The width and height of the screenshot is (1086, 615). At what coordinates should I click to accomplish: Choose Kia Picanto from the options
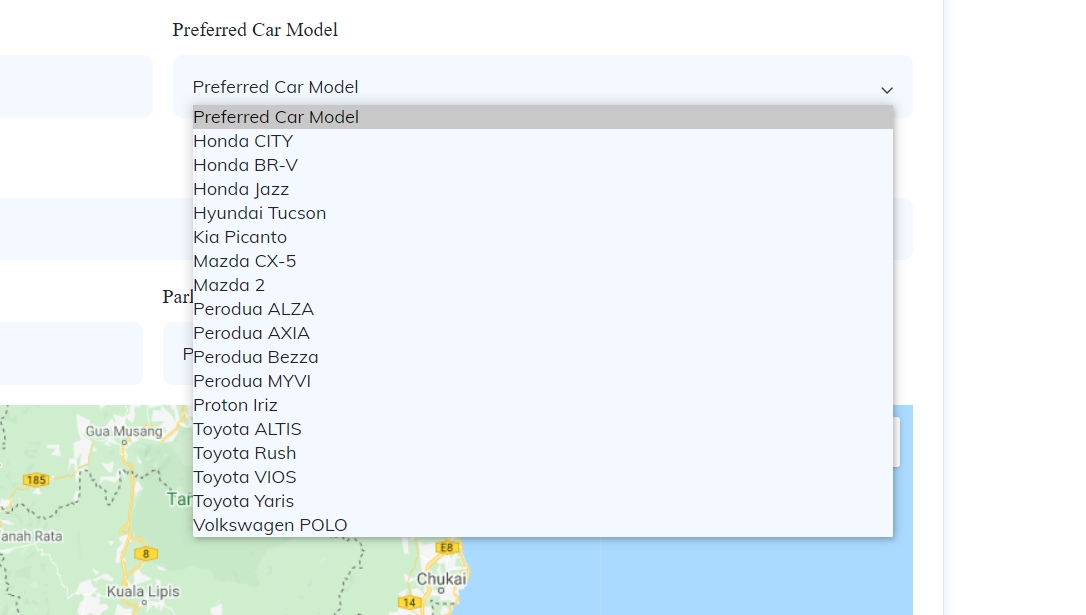[240, 237]
